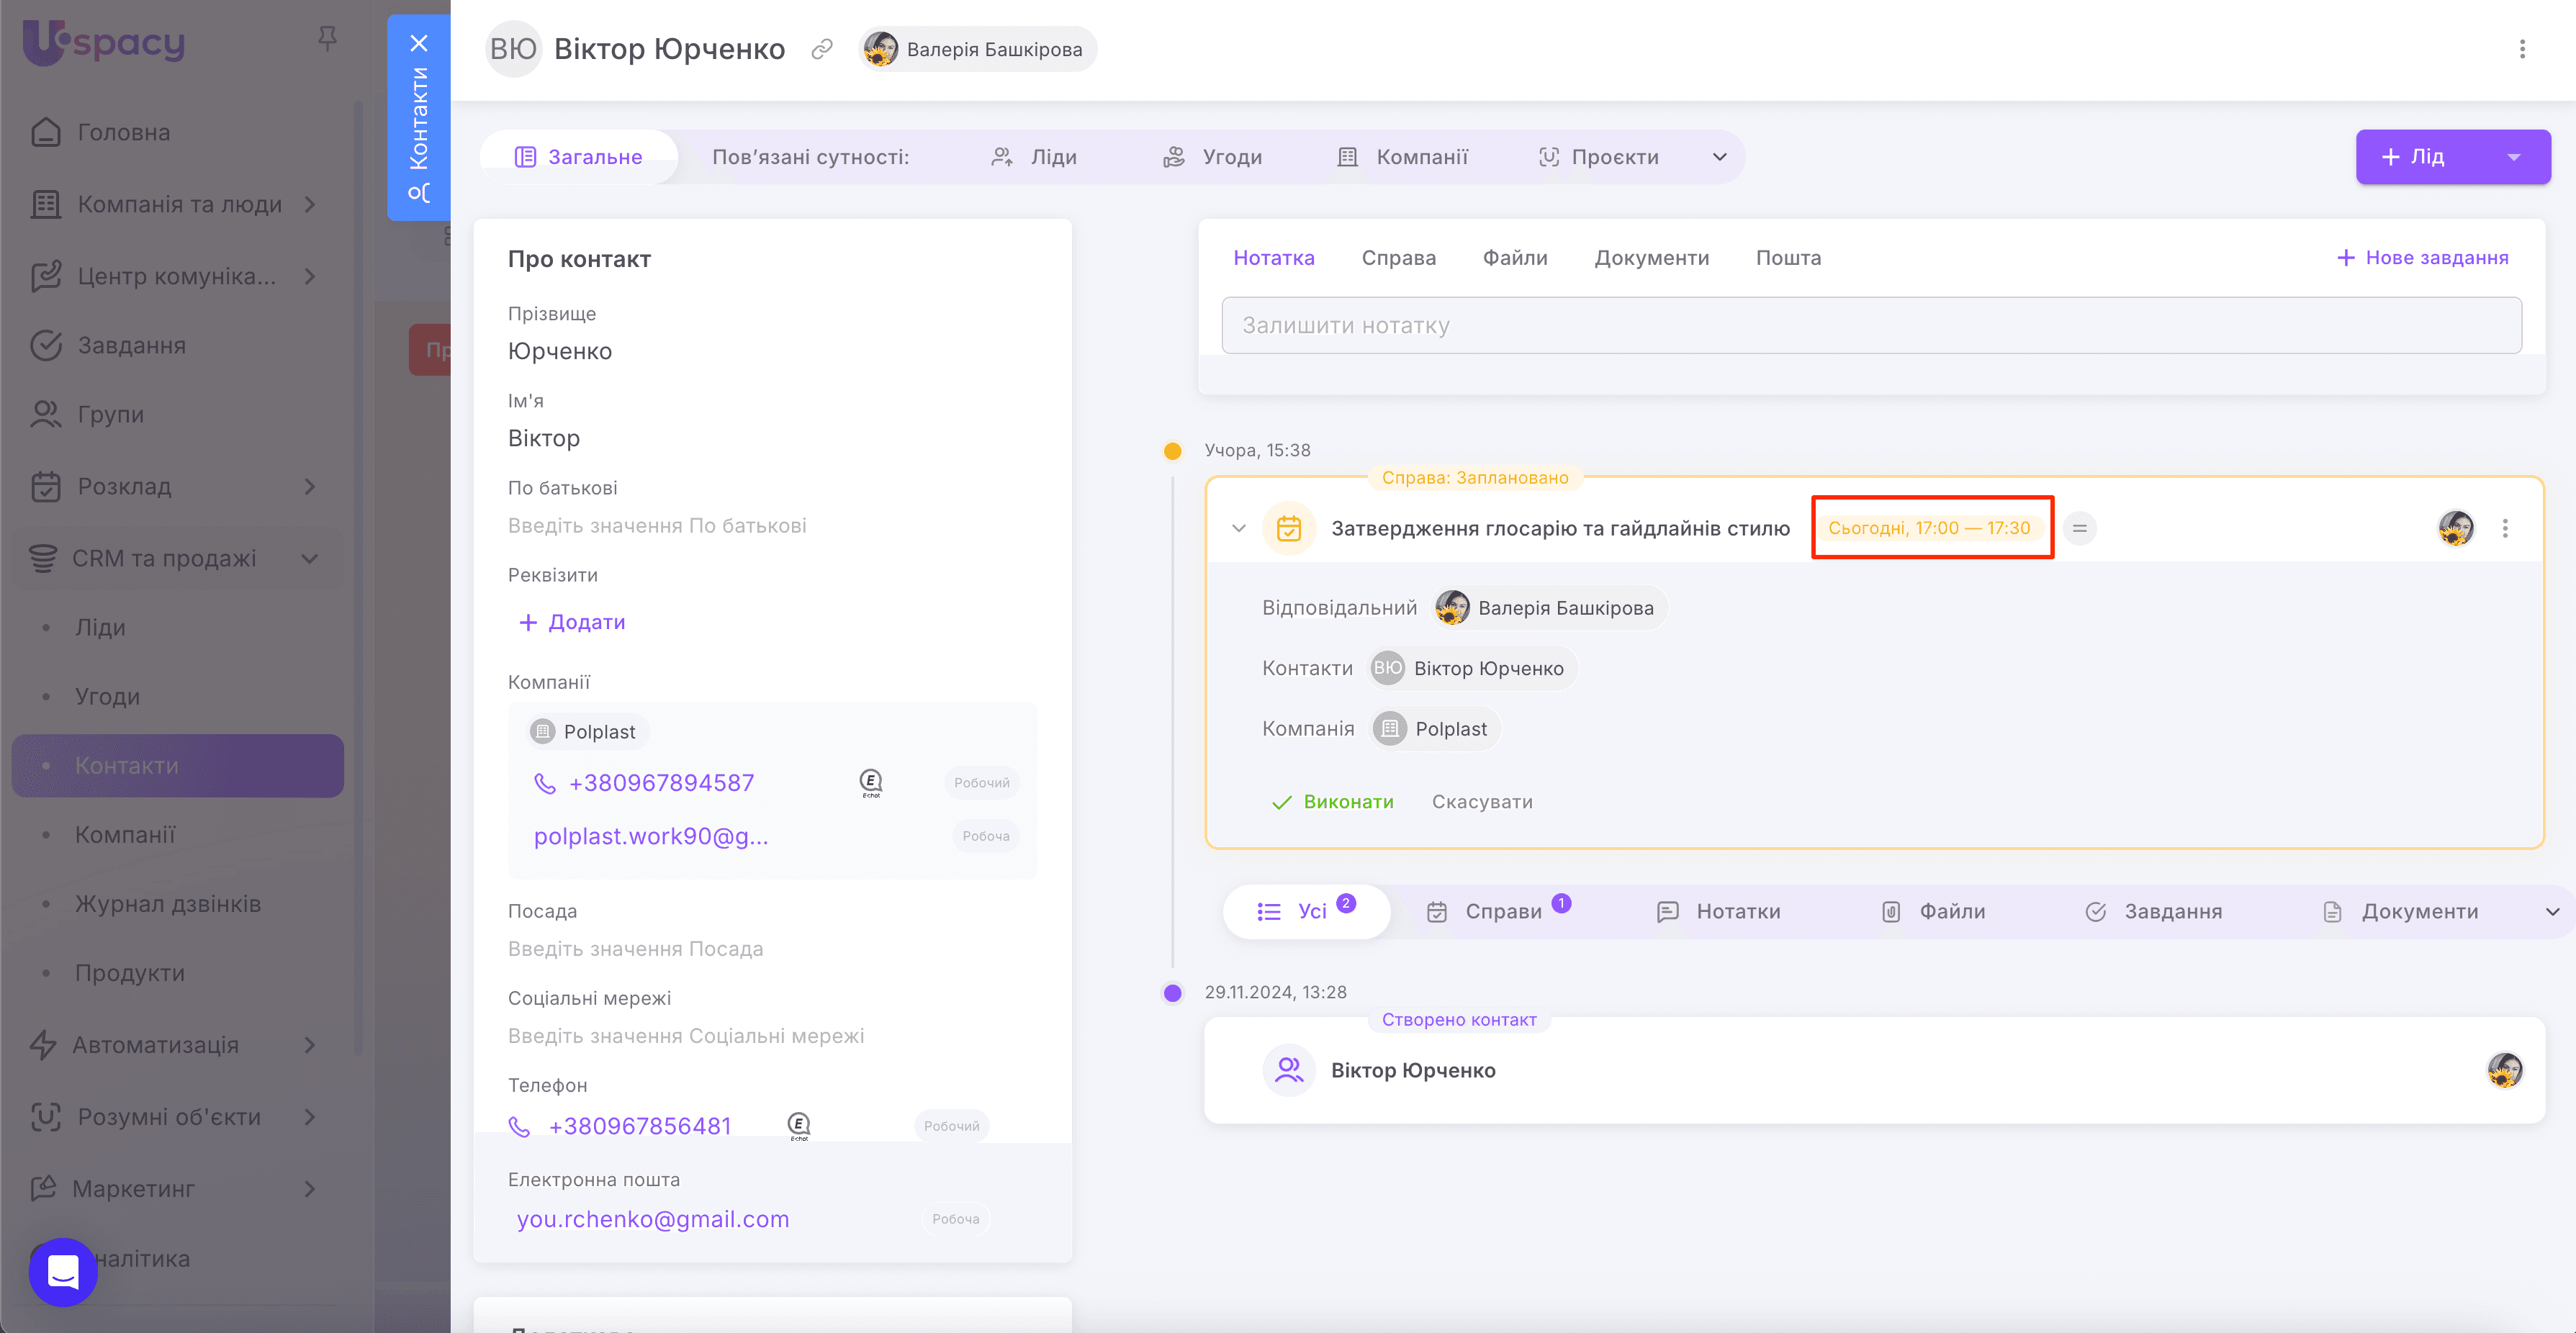Add requisites with the Додати link
The width and height of the screenshot is (2576, 1333).
(x=573, y=622)
